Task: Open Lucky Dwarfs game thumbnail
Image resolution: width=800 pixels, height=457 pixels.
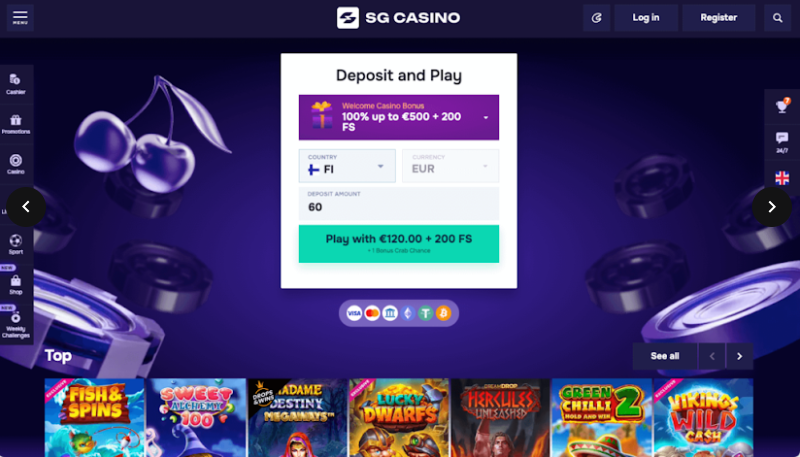Action: 398,417
